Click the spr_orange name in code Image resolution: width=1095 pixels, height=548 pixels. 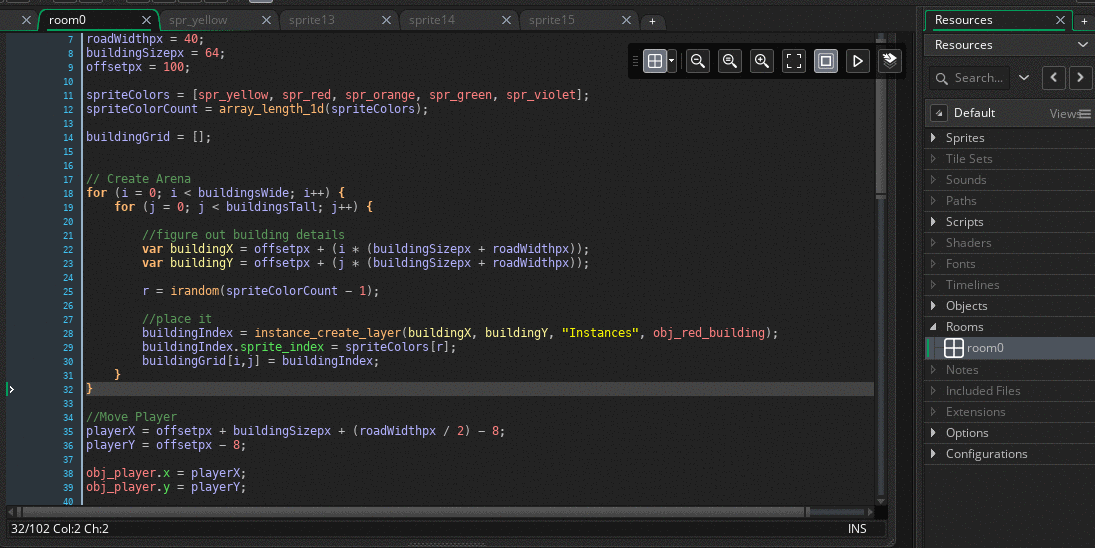click(380, 95)
